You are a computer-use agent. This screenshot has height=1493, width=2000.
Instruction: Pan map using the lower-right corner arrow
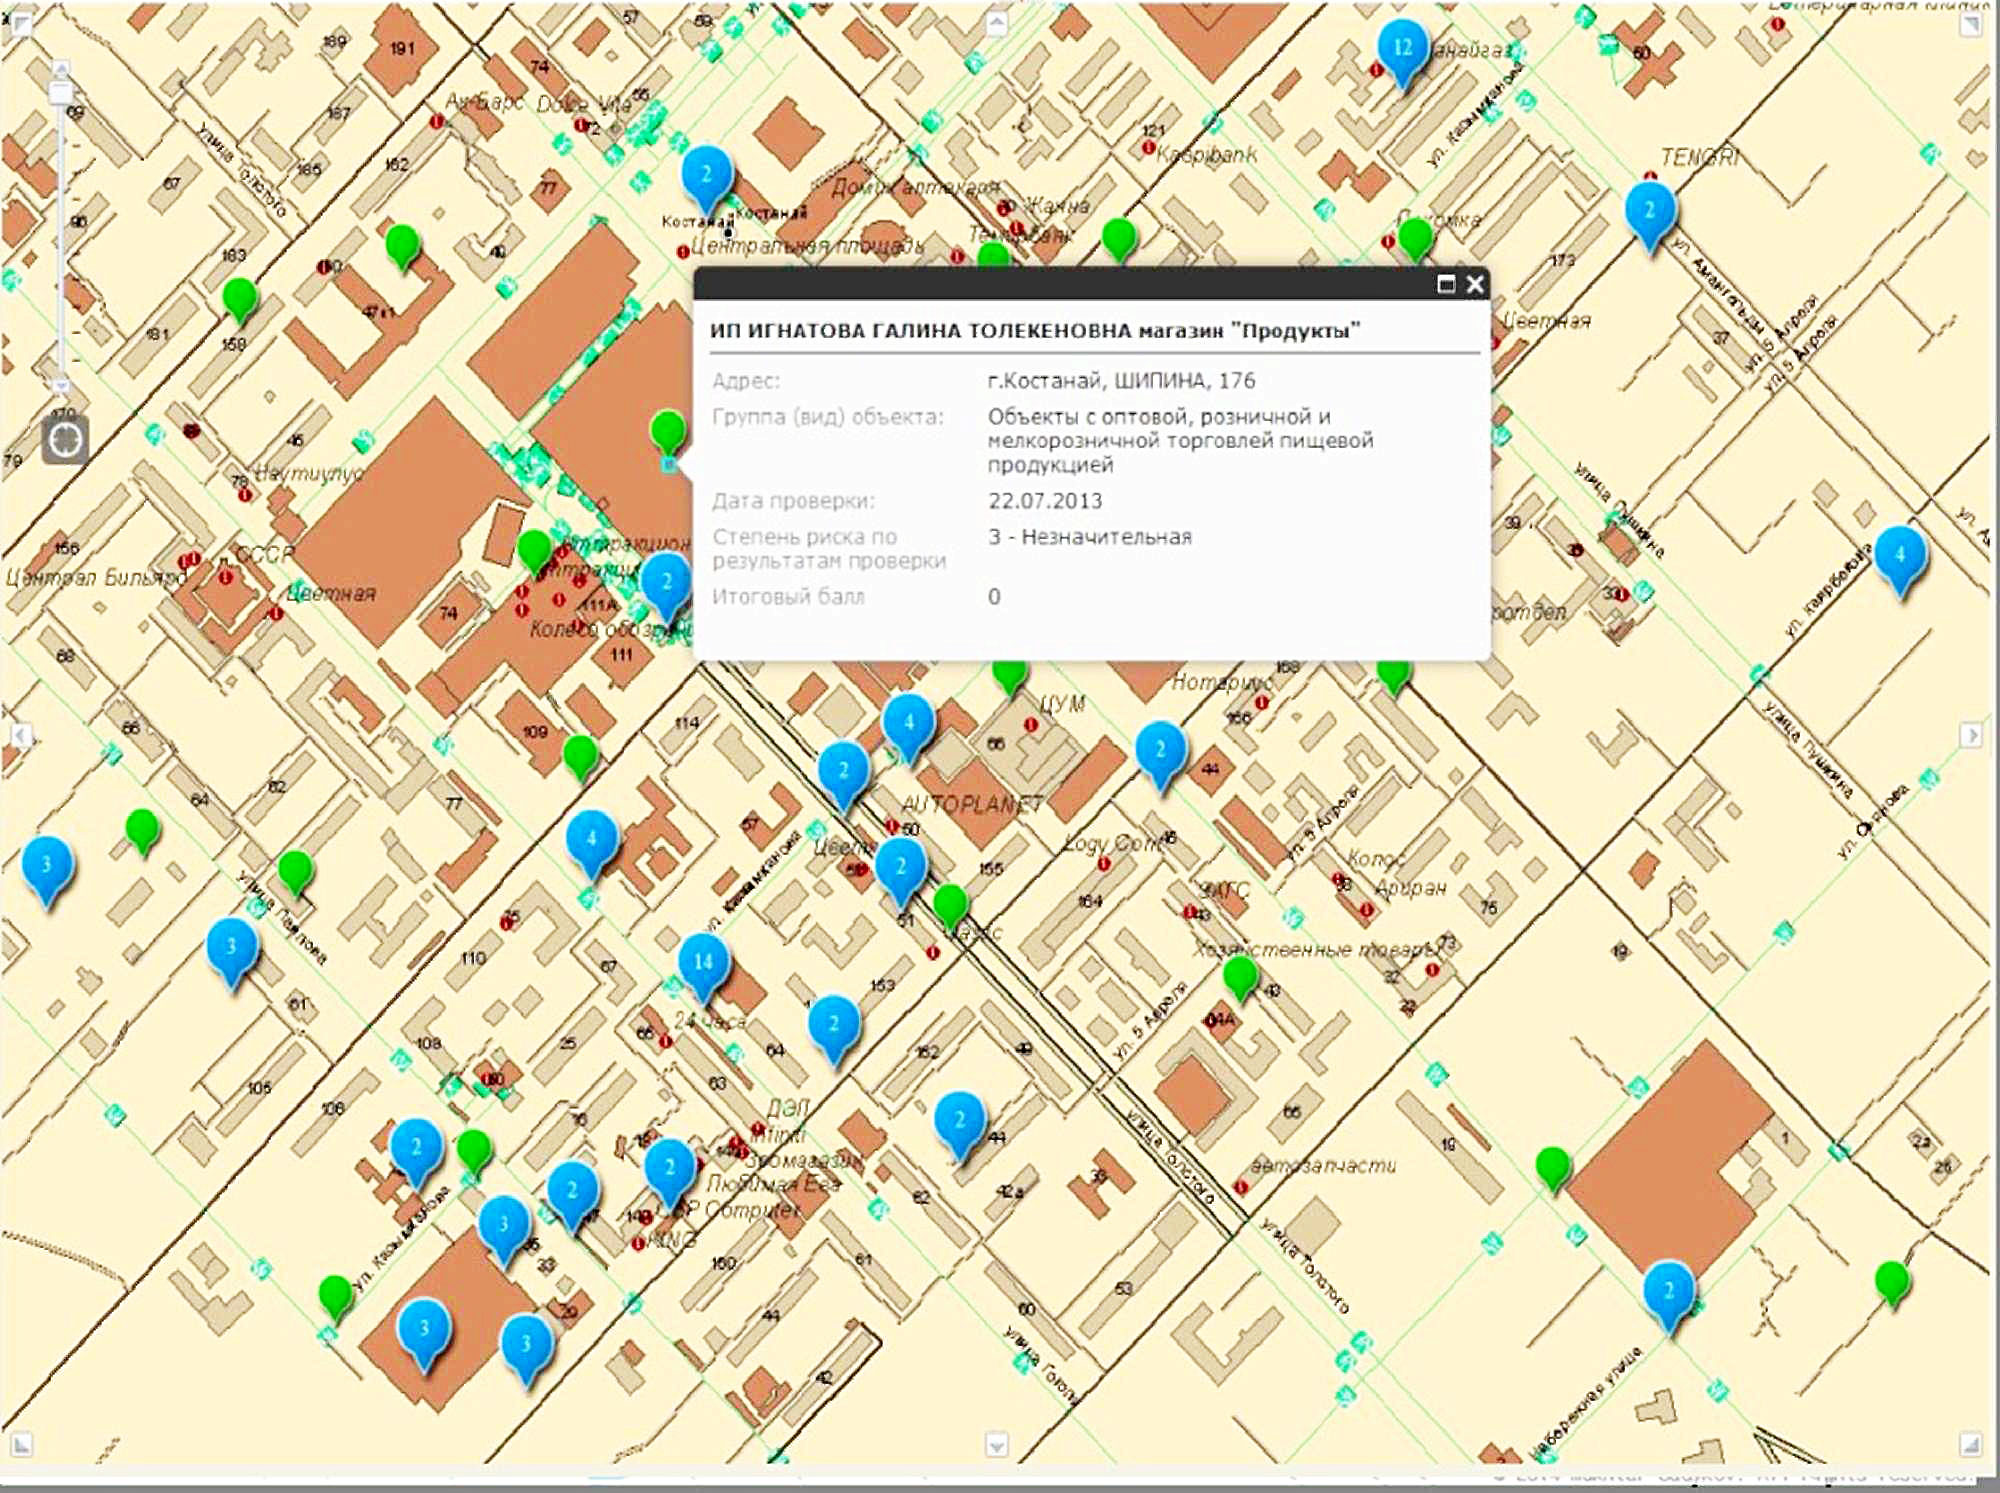(1970, 1443)
